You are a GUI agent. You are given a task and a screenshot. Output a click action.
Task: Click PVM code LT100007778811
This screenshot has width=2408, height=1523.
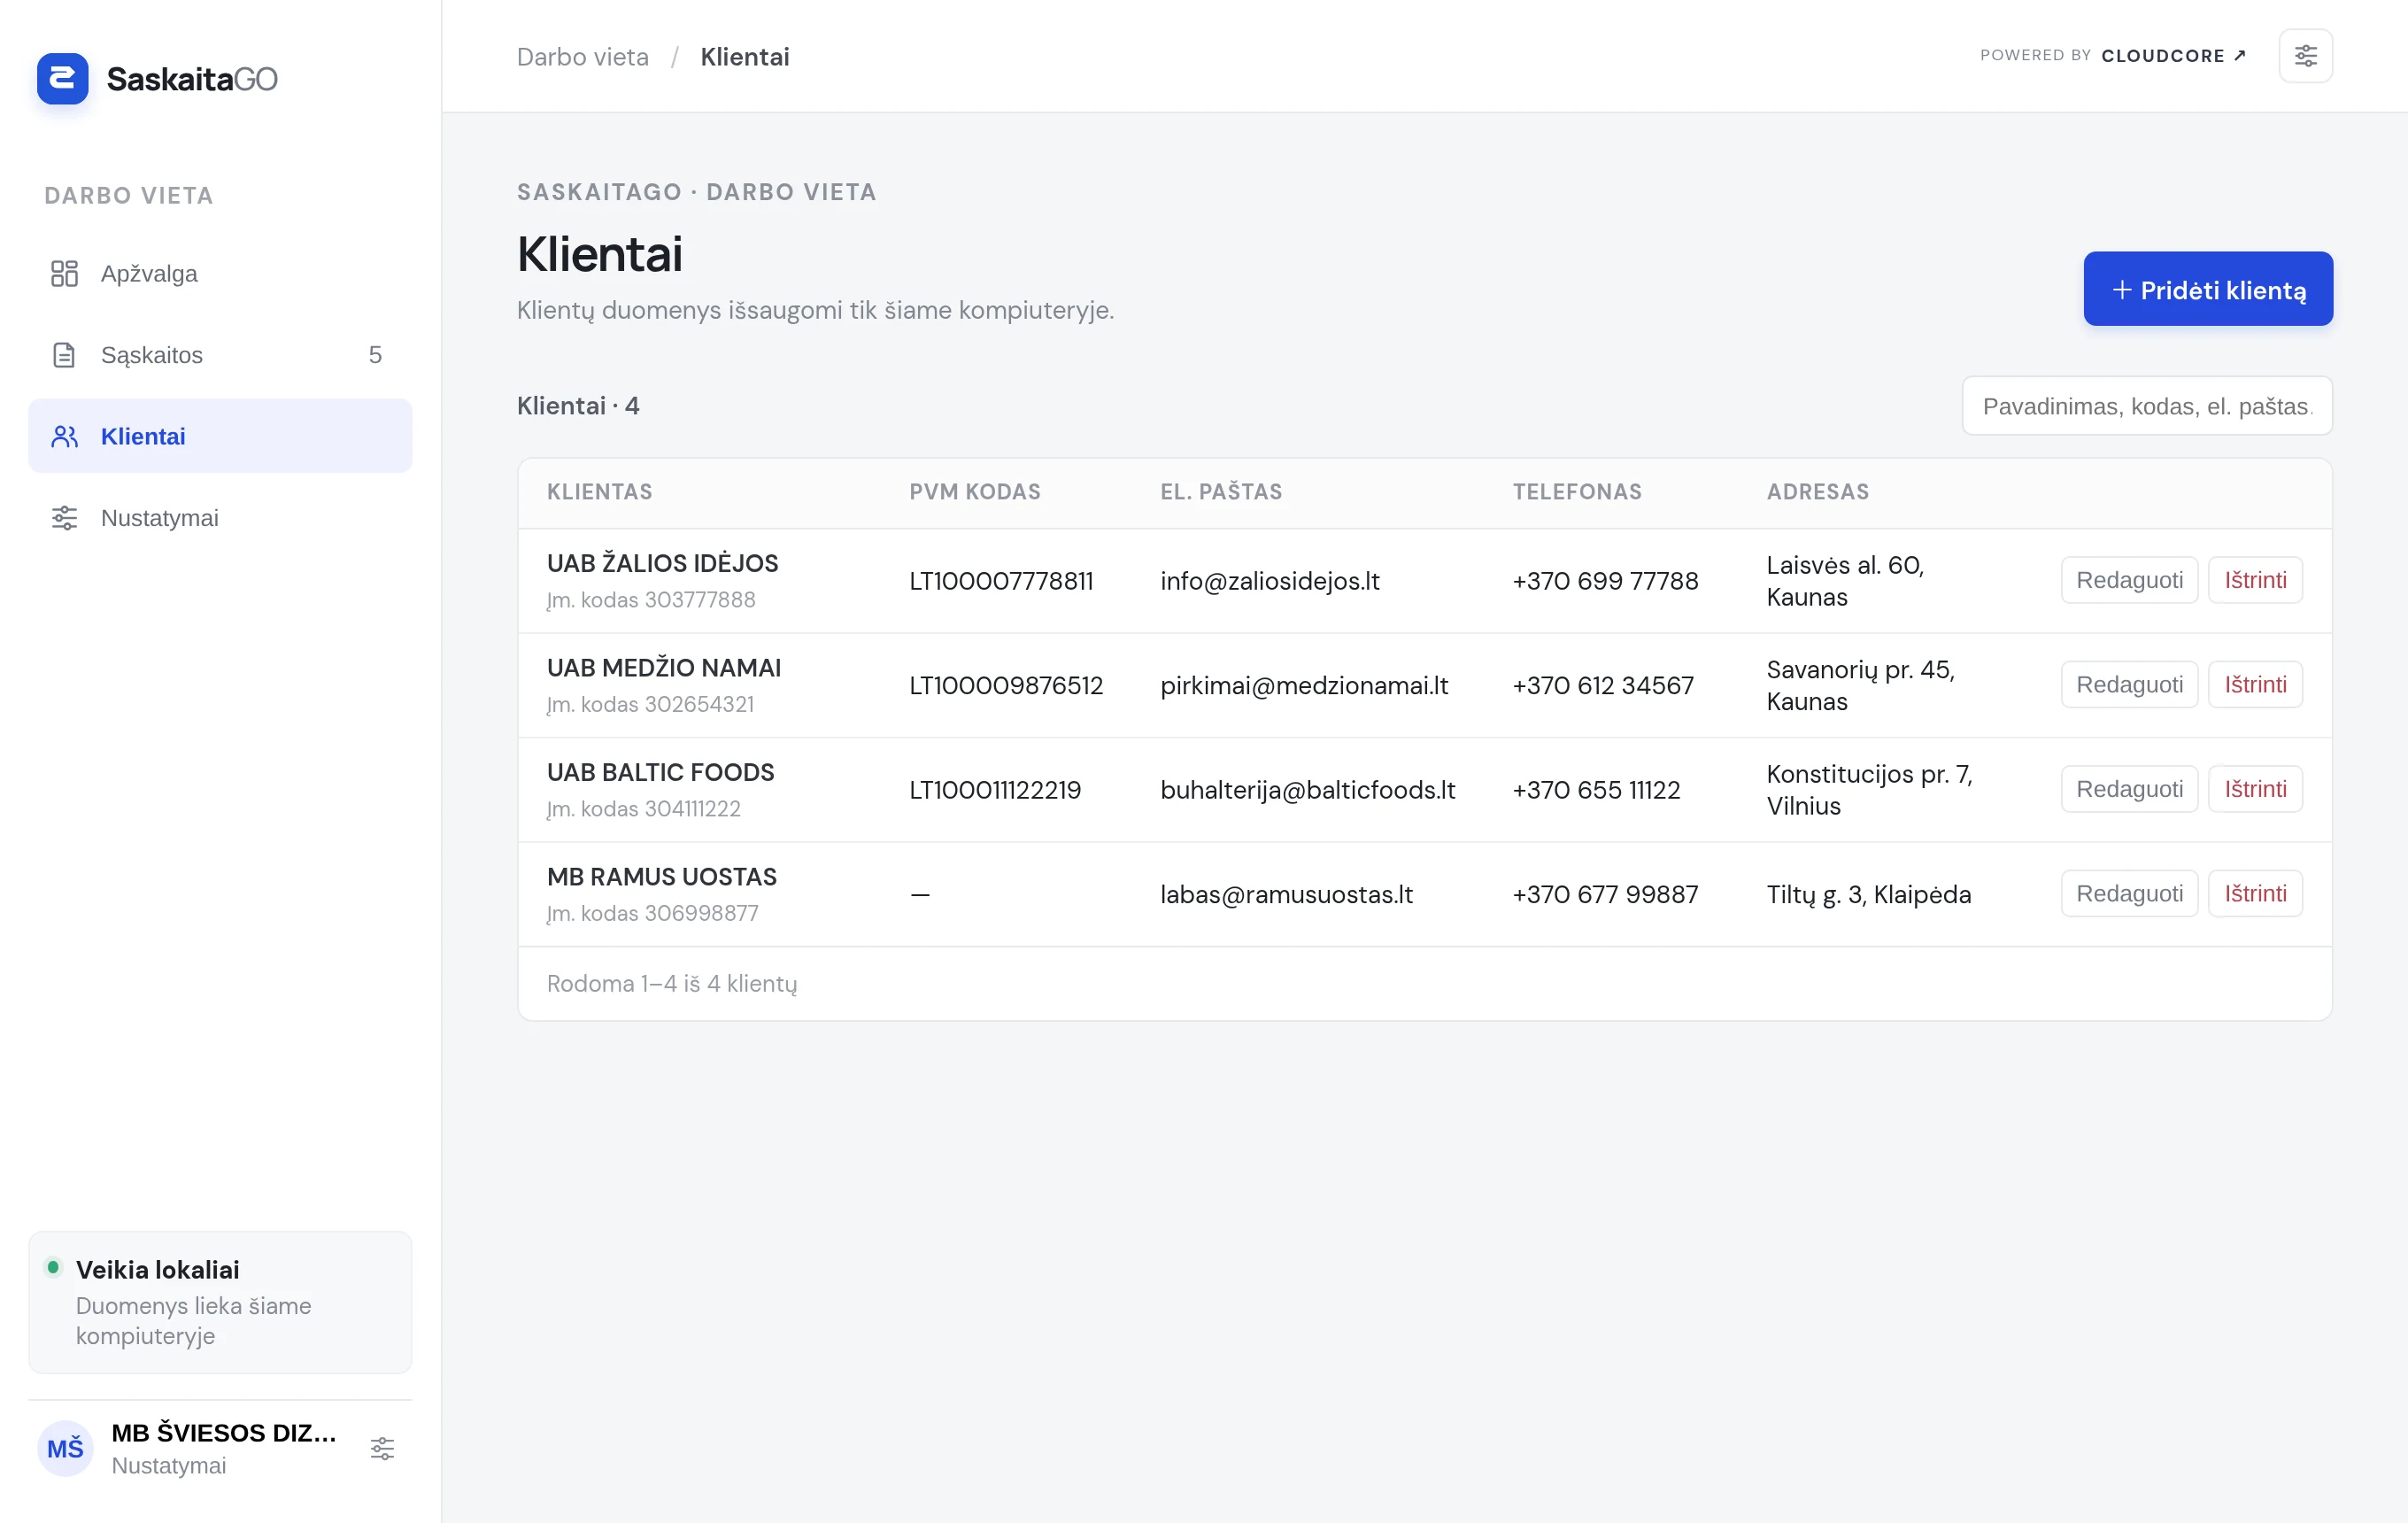[x=1001, y=581]
